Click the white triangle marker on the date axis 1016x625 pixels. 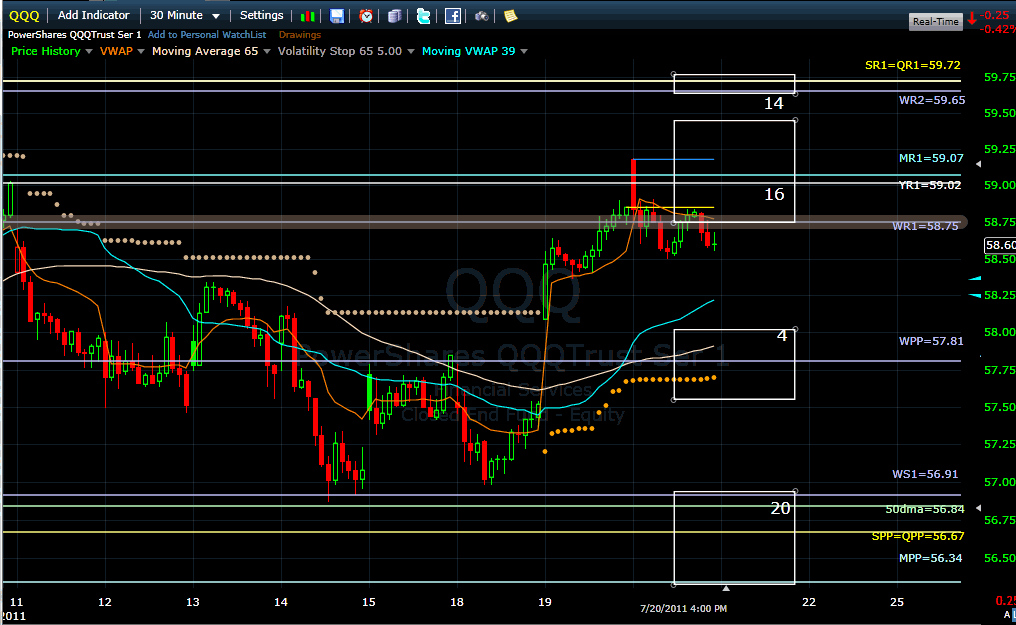(726, 588)
